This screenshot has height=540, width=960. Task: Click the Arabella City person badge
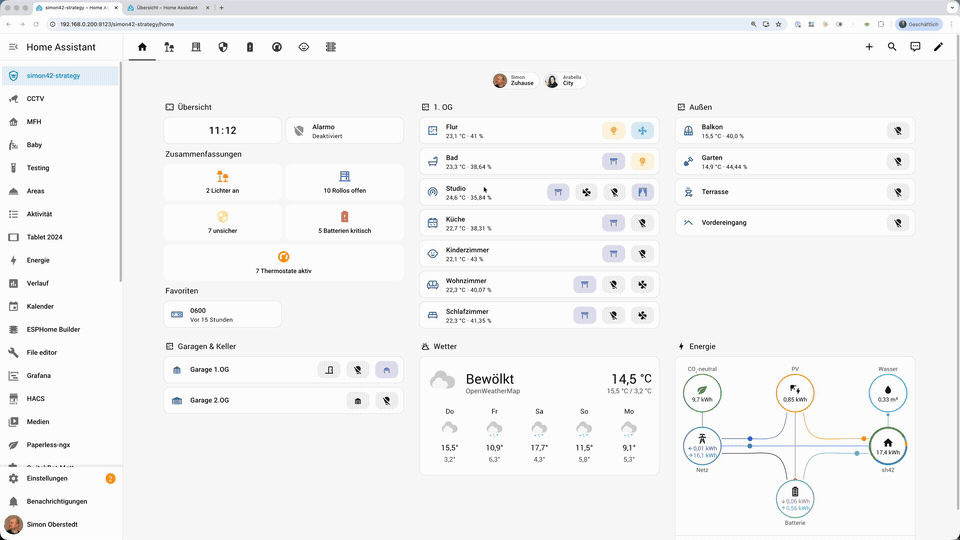pyautogui.click(x=565, y=80)
